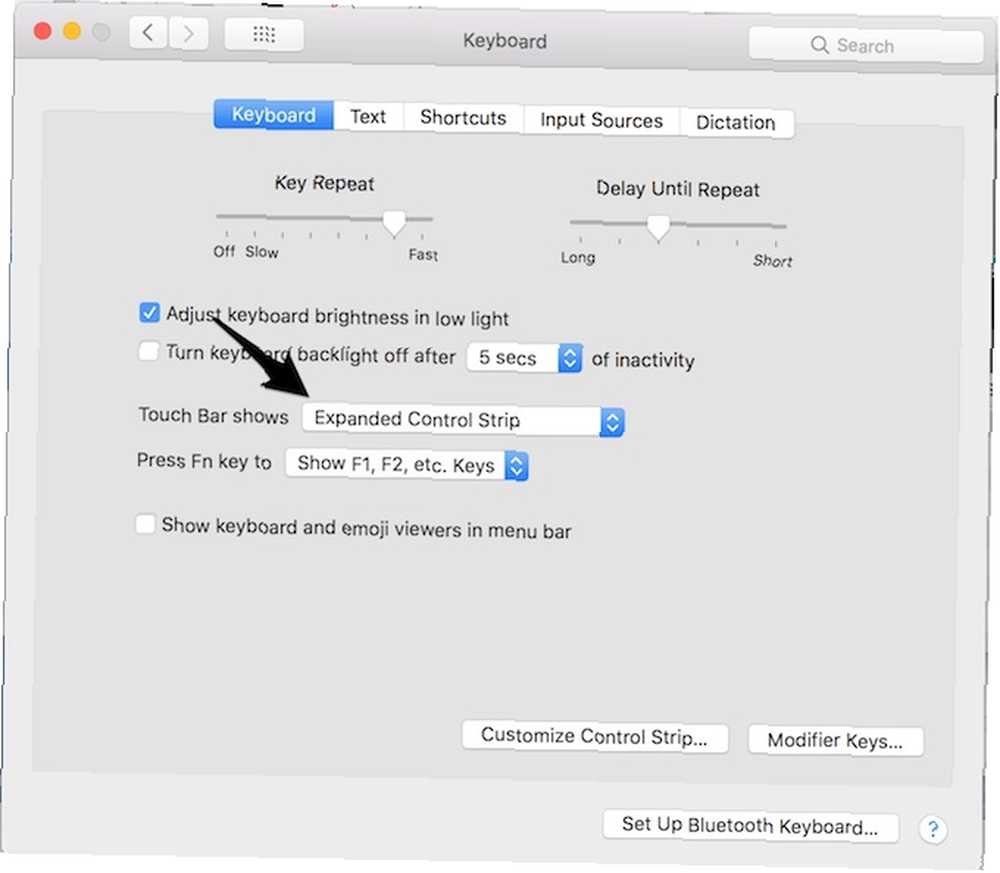Screen dimensions: 1000x873
Task: Open the 5 secs inactivity dropdown
Action: tap(524, 358)
